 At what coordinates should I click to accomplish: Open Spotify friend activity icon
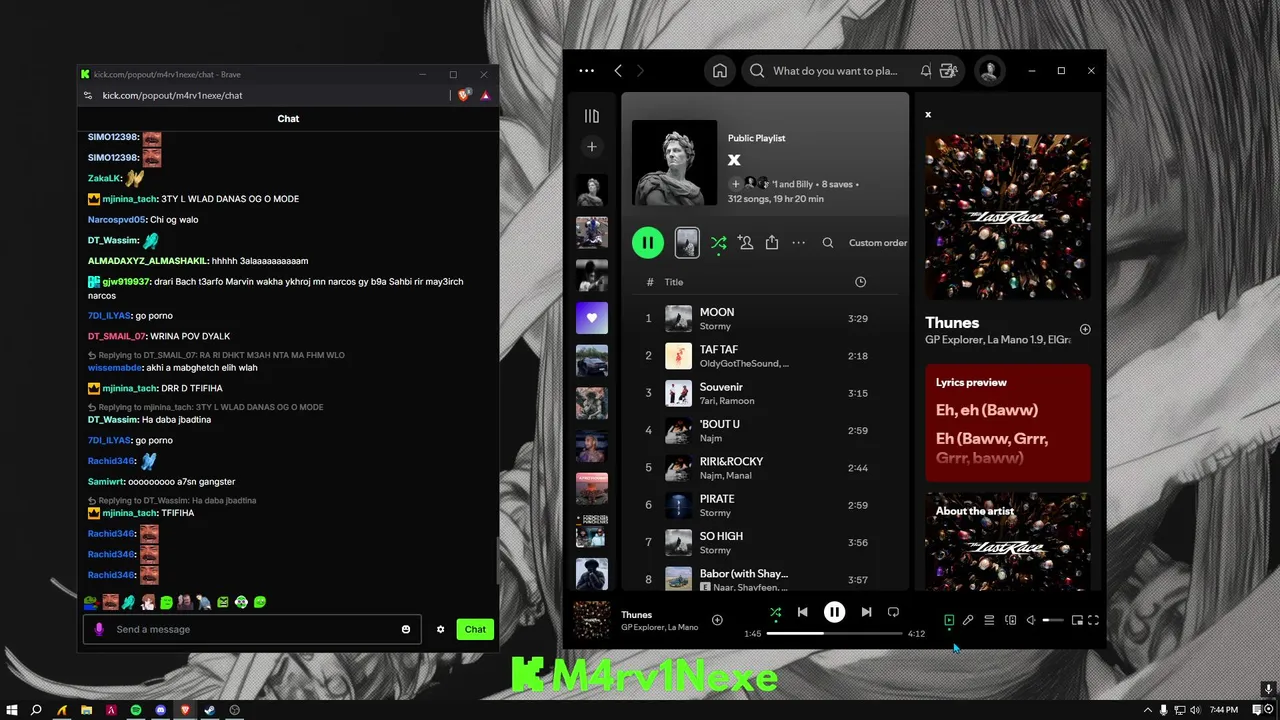[949, 71]
